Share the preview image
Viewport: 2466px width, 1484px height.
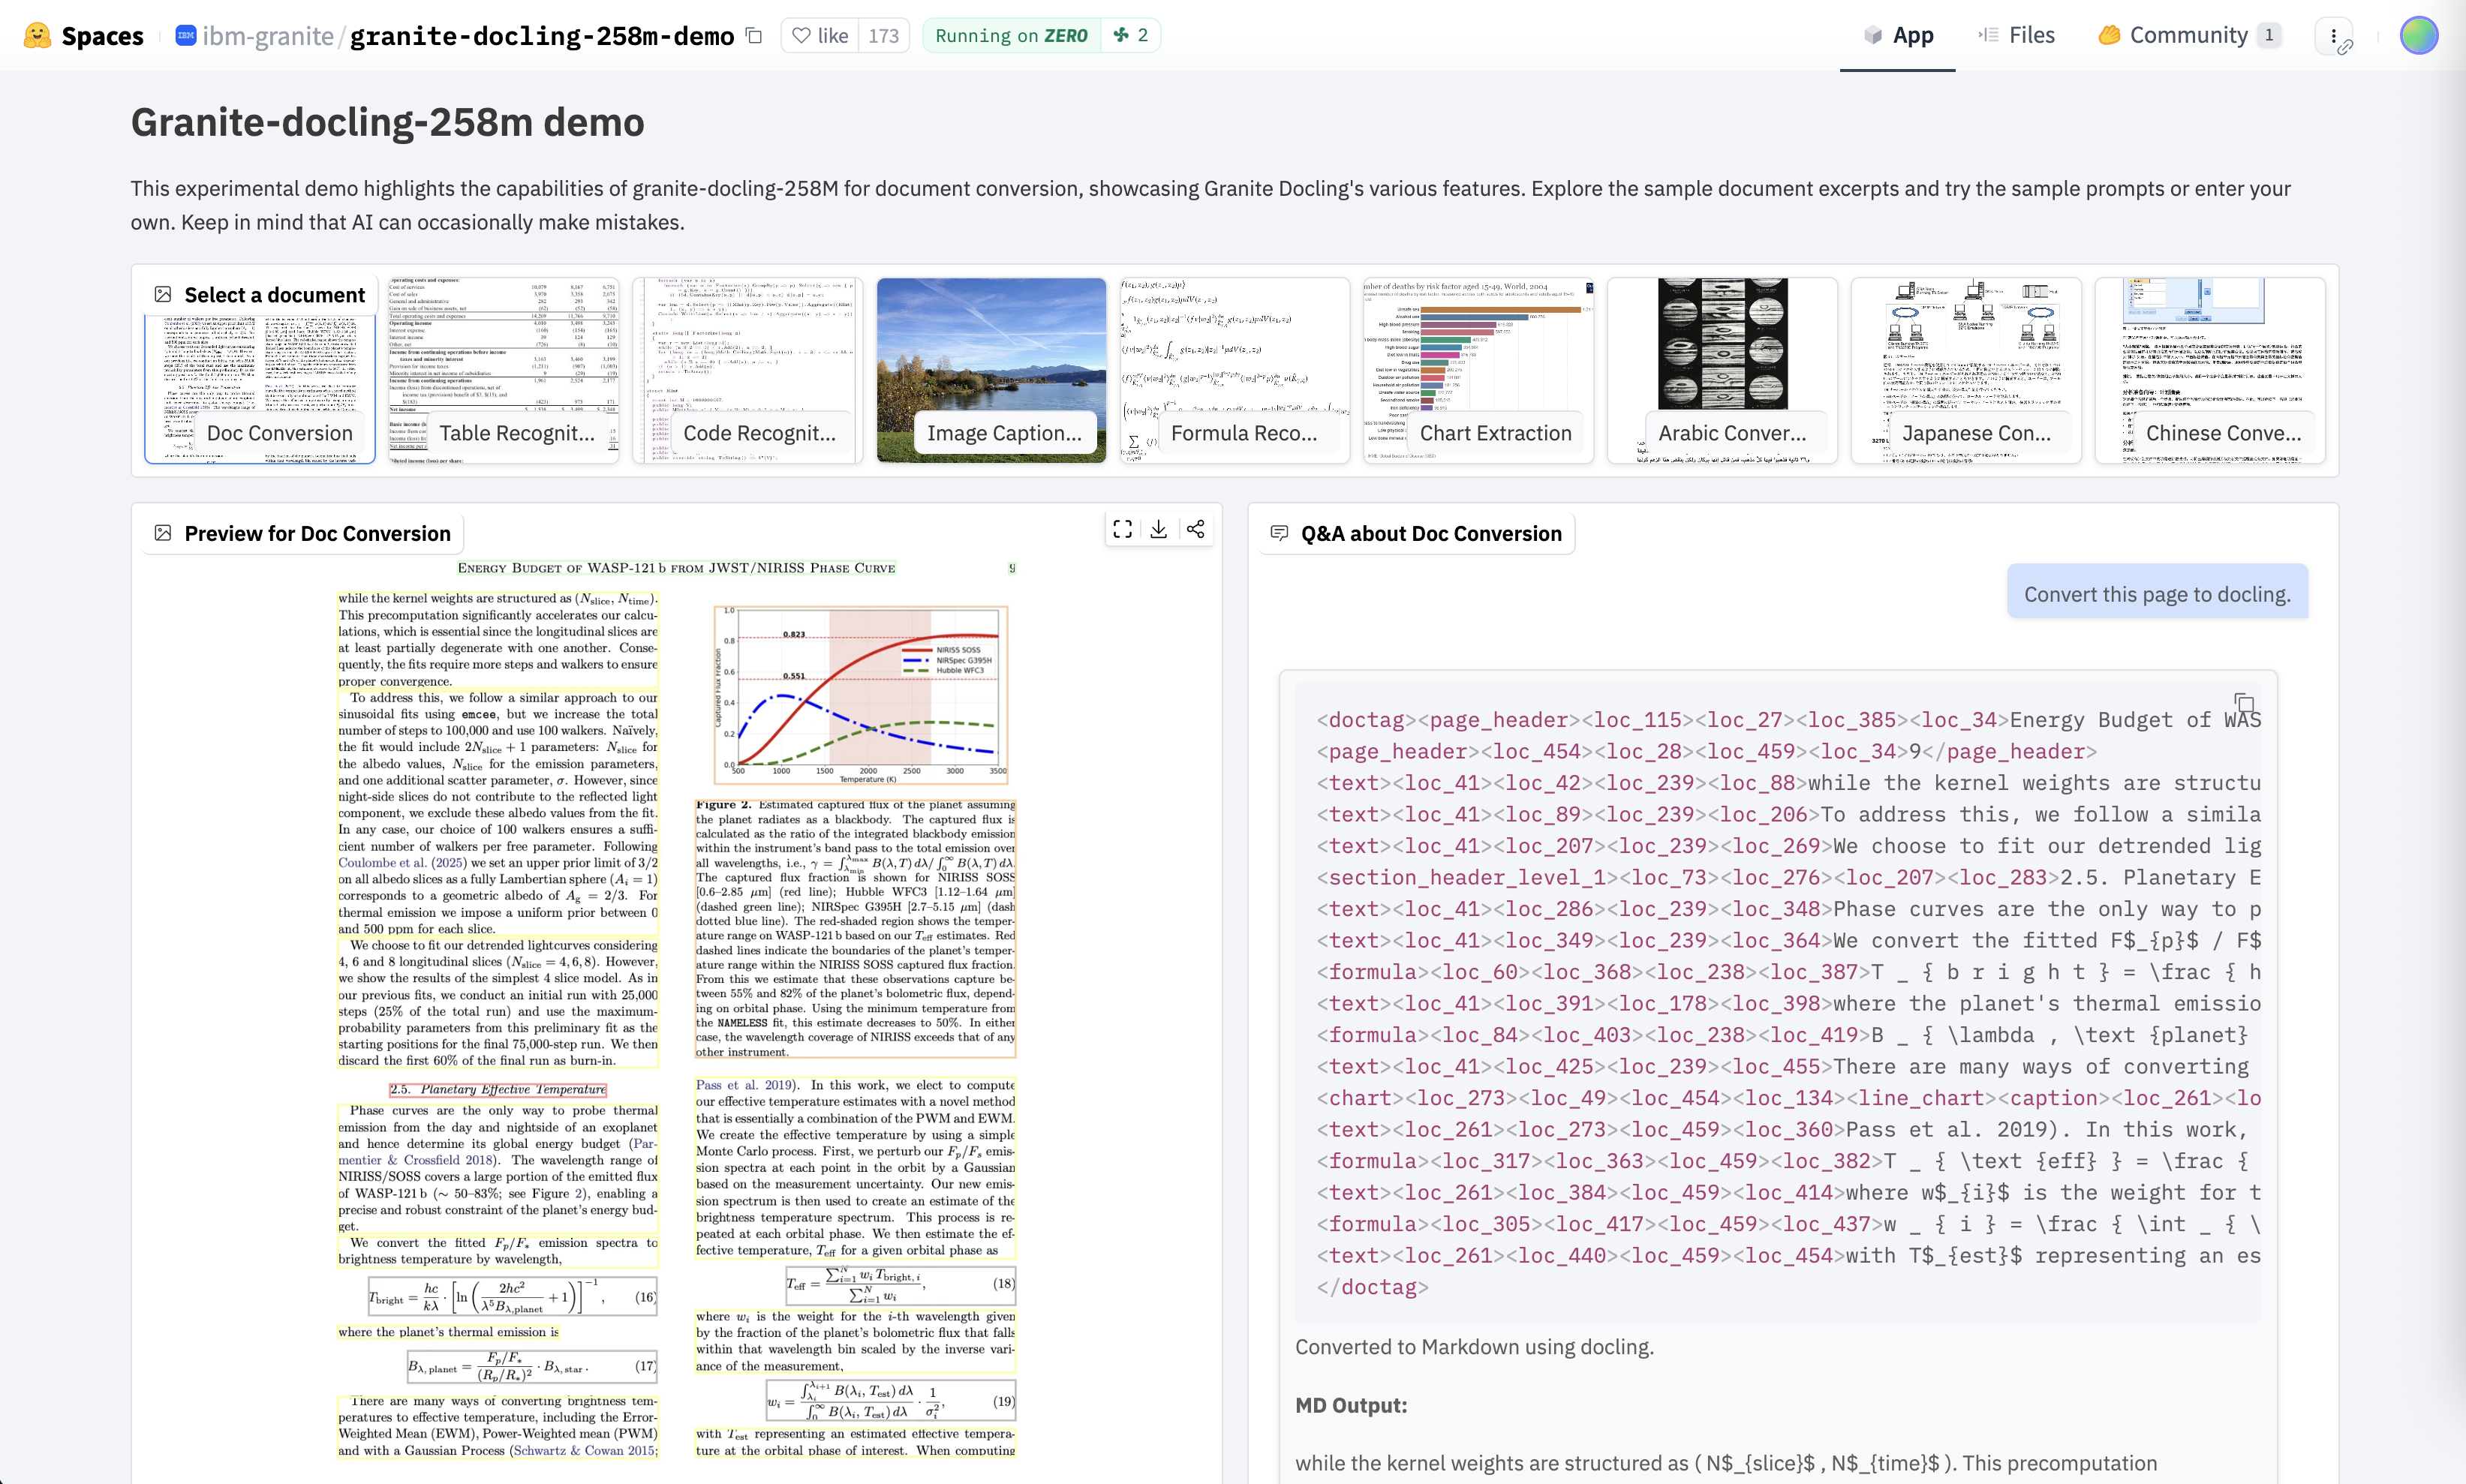click(x=1195, y=529)
